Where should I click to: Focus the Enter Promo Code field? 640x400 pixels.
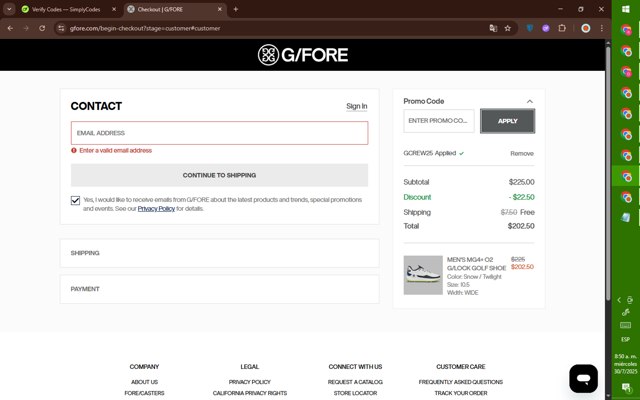point(439,121)
